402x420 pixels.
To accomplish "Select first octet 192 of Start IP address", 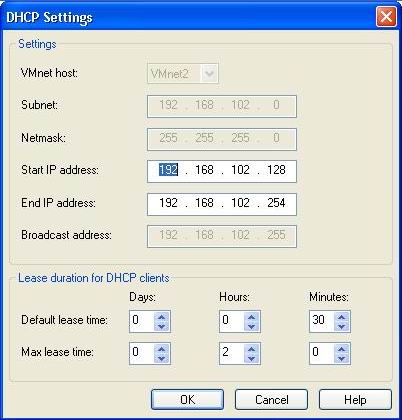I will (x=168, y=170).
